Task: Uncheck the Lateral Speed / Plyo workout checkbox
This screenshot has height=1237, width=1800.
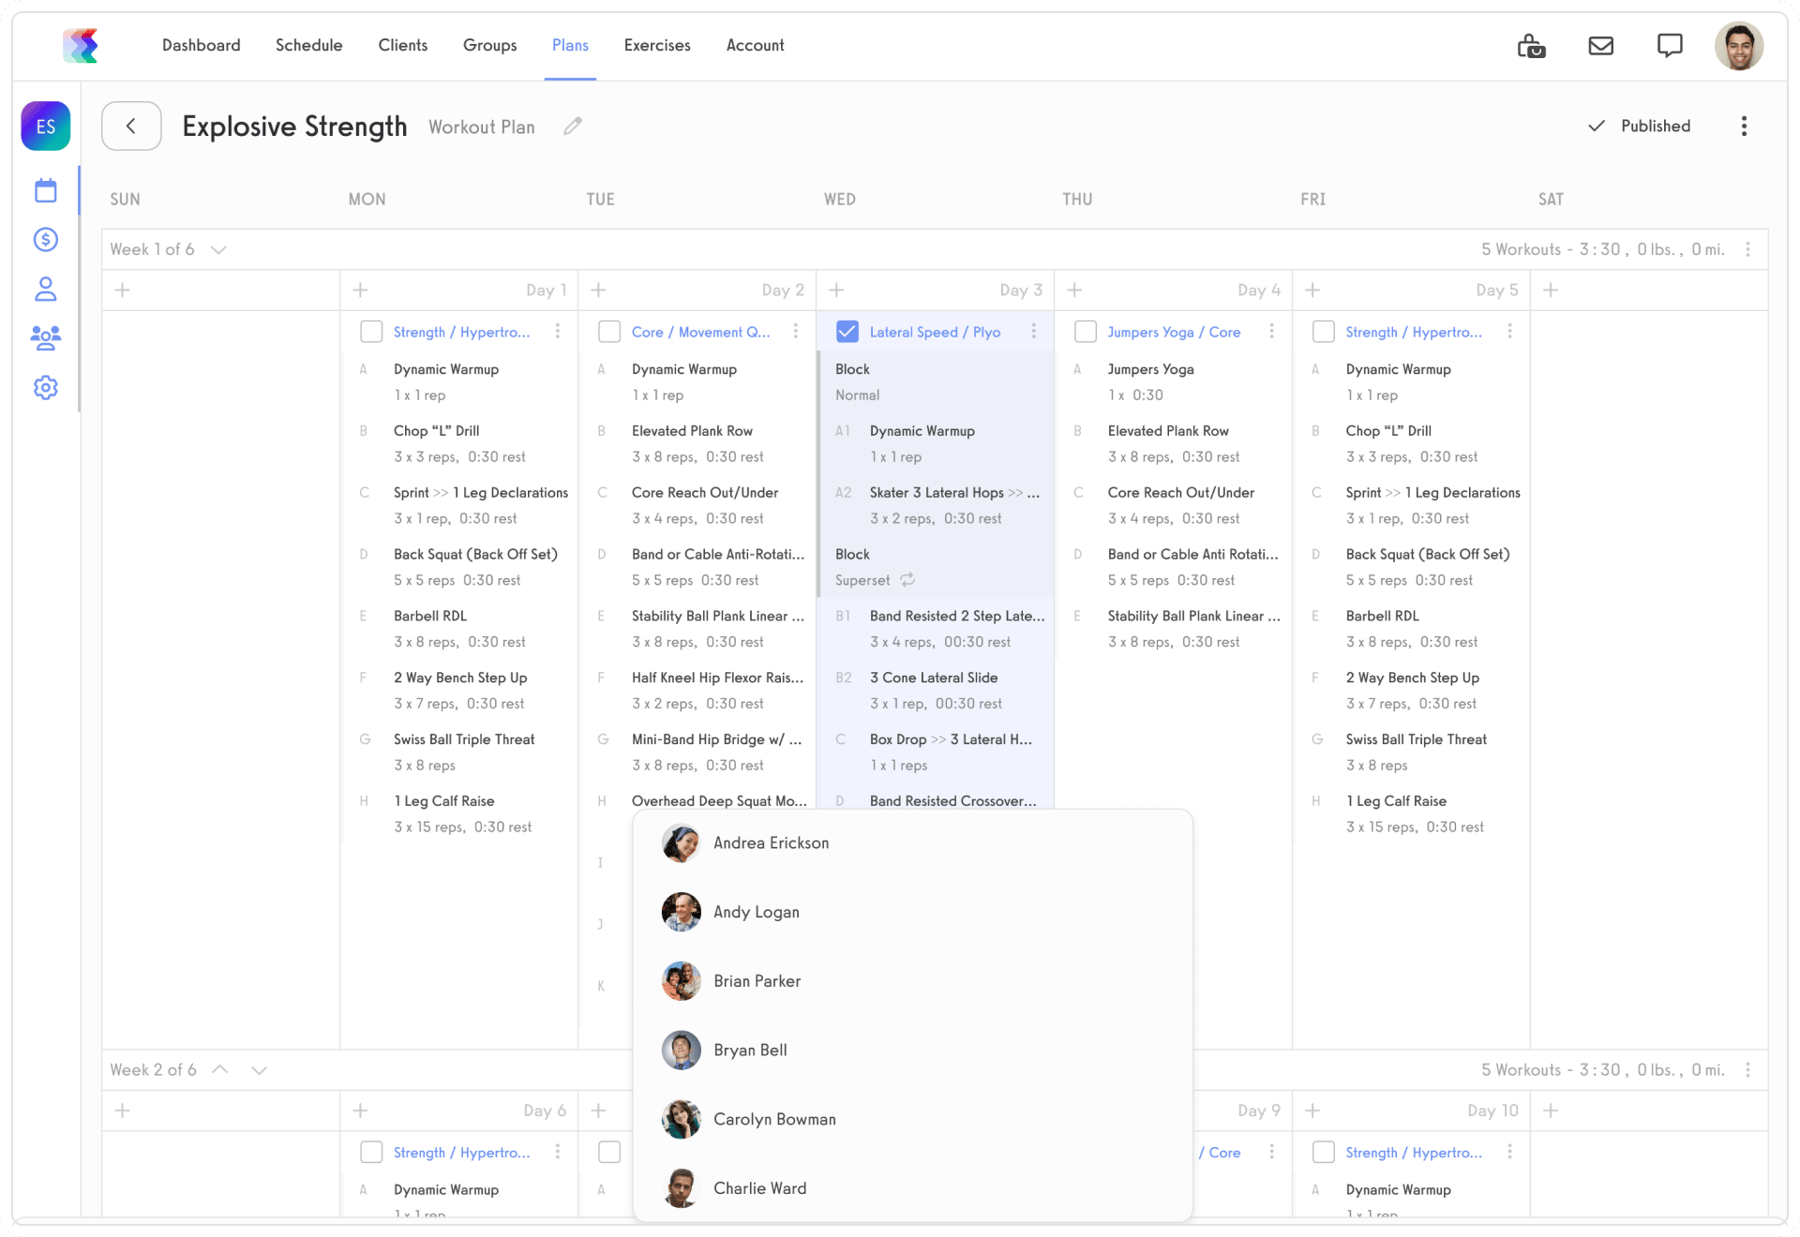Action: click(847, 332)
